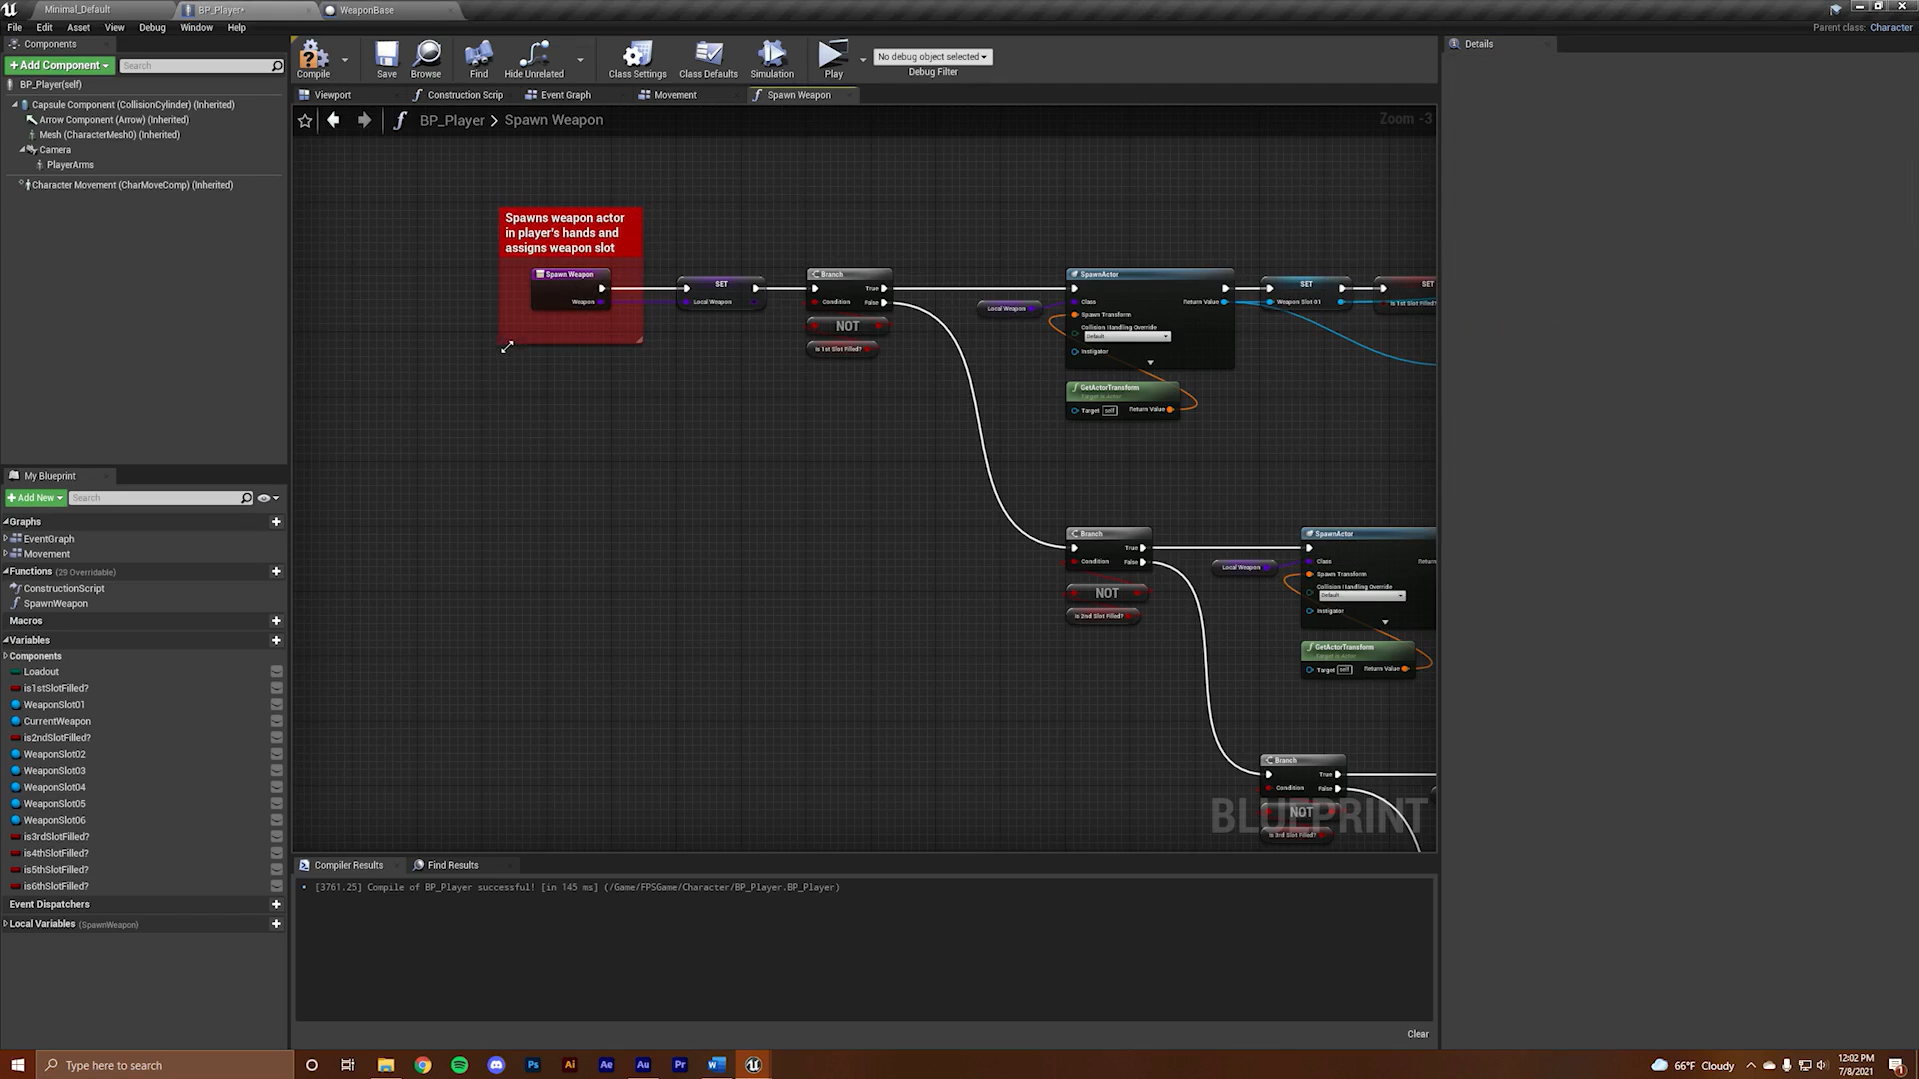Start Simulation from the toolbar
The width and height of the screenshot is (1919, 1079).
(x=771, y=58)
